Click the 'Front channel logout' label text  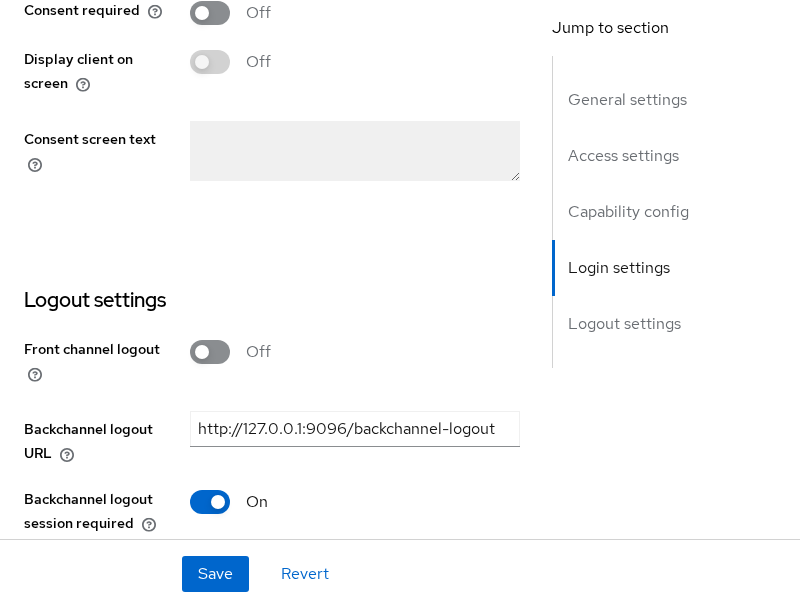tap(92, 349)
